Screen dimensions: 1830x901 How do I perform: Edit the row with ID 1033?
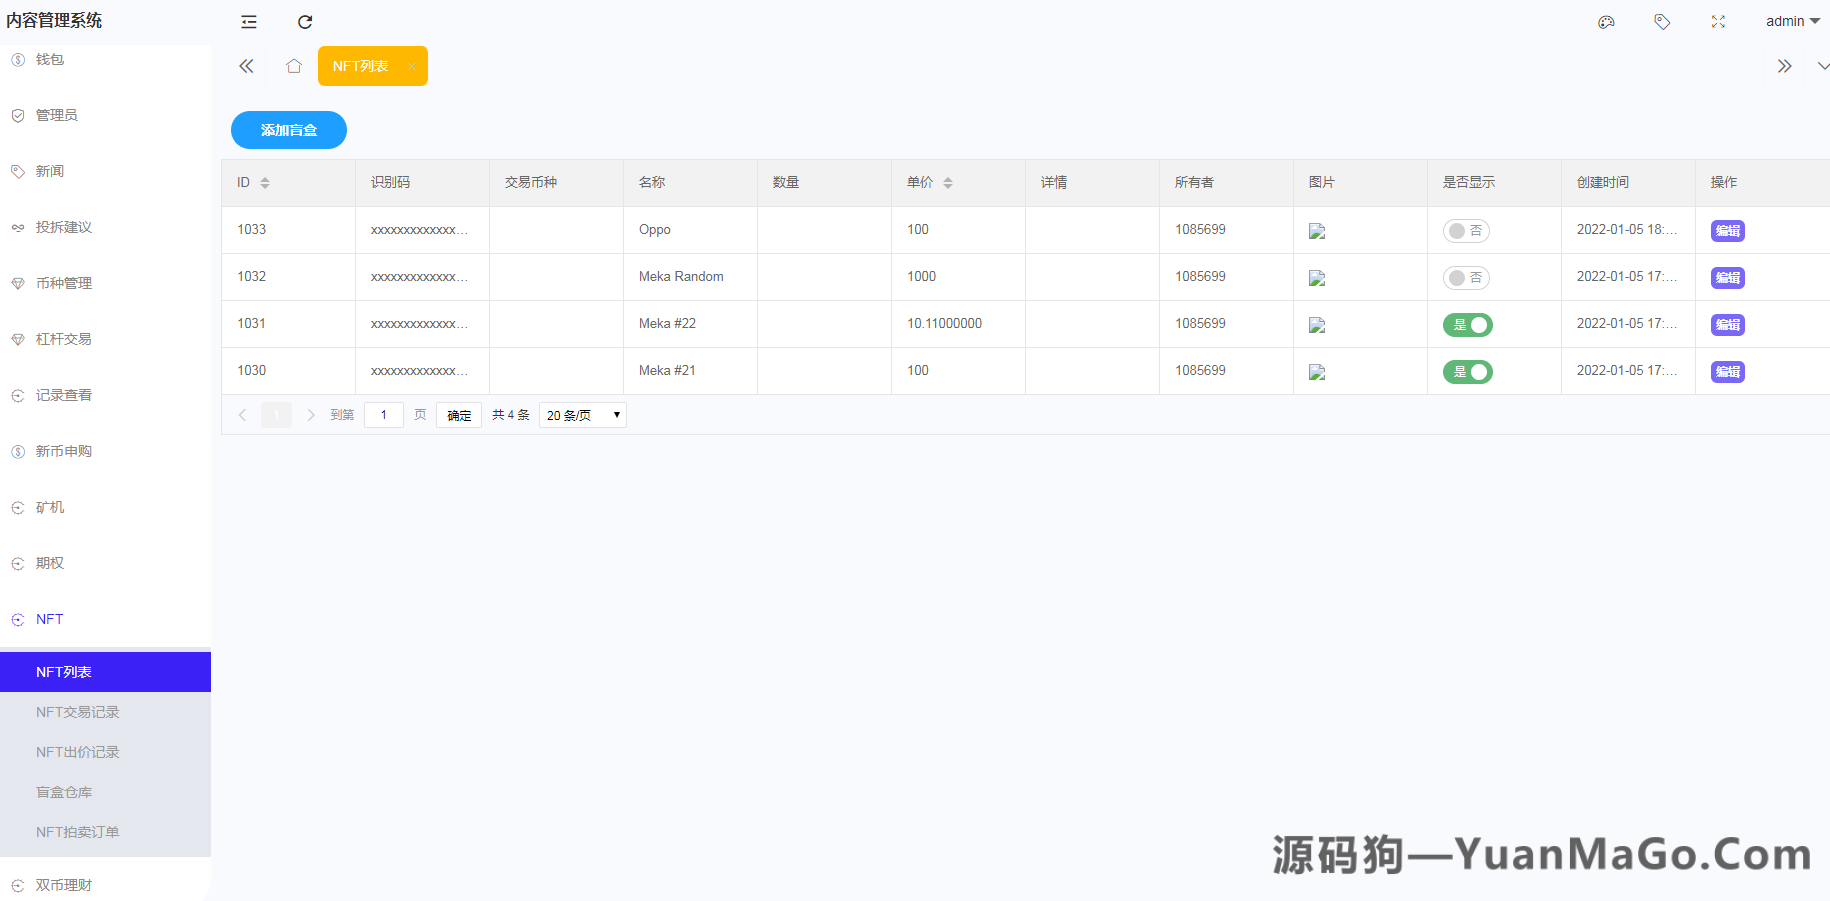click(x=1727, y=230)
